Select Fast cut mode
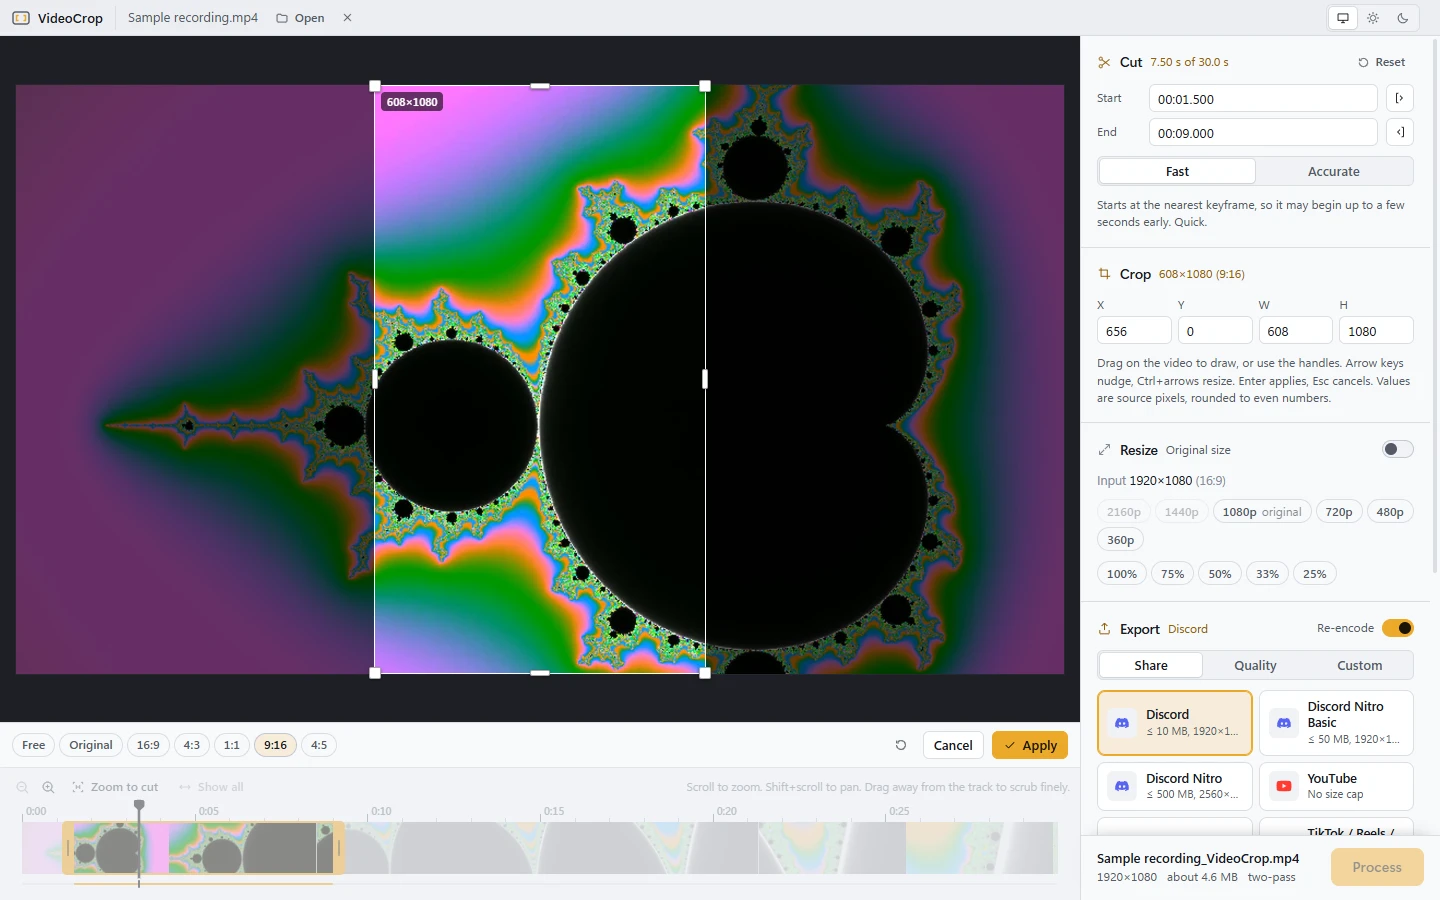Image resolution: width=1440 pixels, height=900 pixels. pos(1177,171)
